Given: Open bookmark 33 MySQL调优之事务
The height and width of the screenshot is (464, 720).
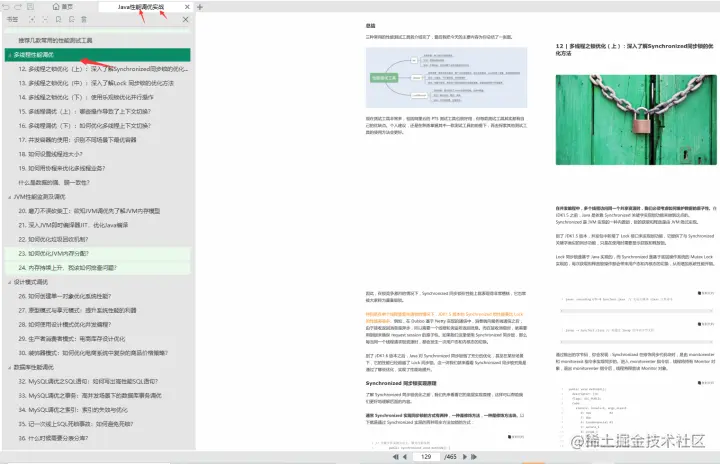Looking at the screenshot, I should click(90, 396).
